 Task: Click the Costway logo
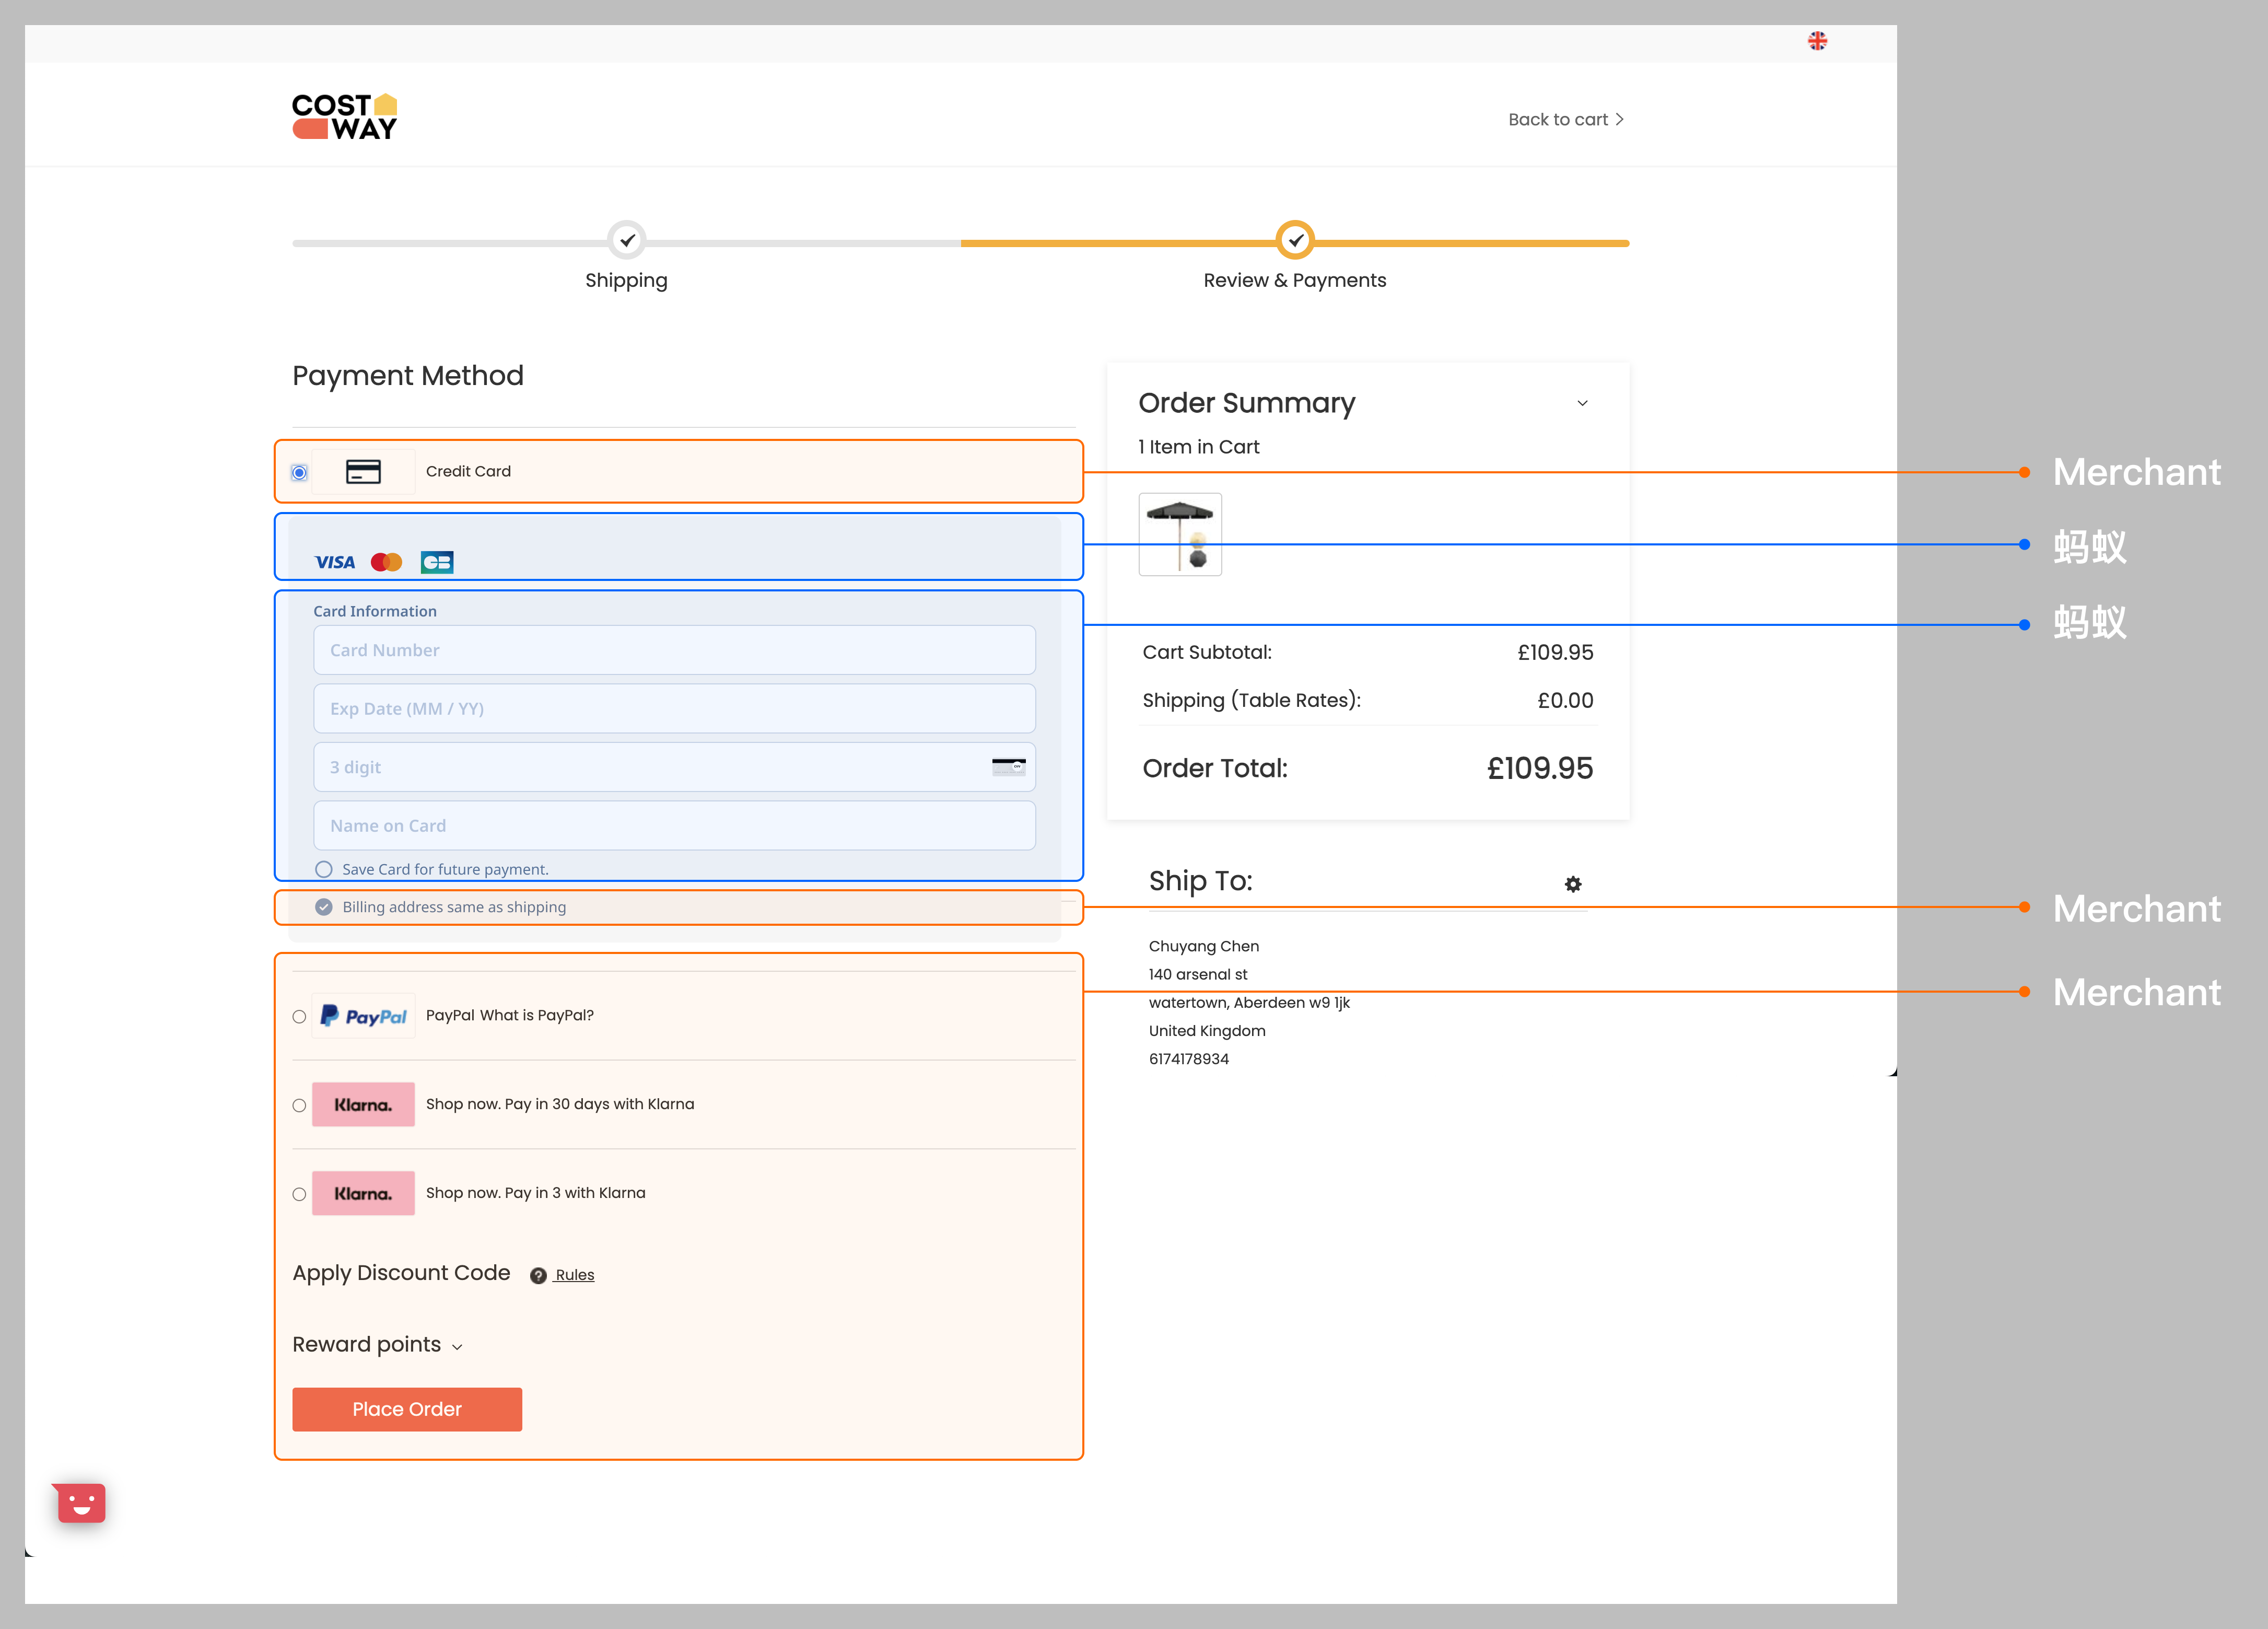click(344, 117)
